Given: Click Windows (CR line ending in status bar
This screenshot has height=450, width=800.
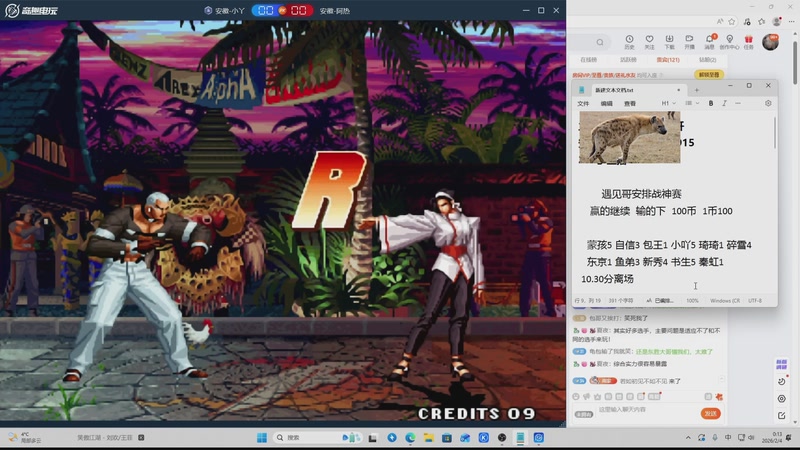Looking at the screenshot, I should 724,301.
